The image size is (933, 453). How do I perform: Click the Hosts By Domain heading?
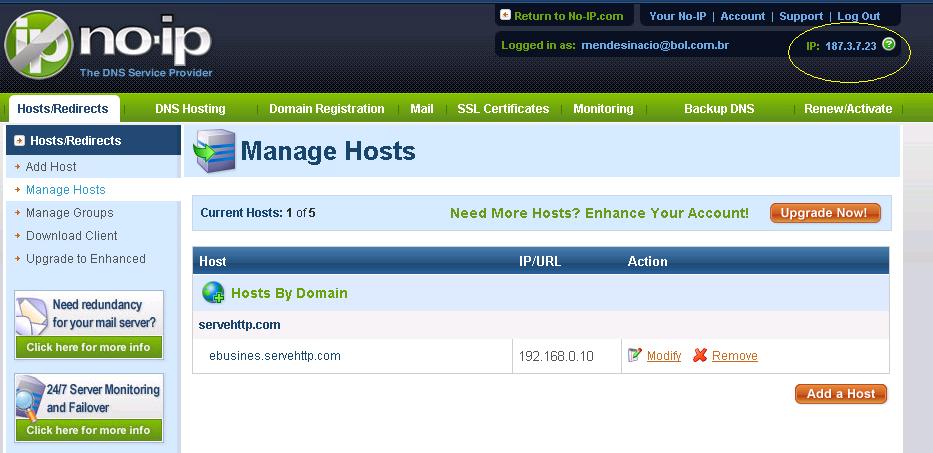[289, 293]
